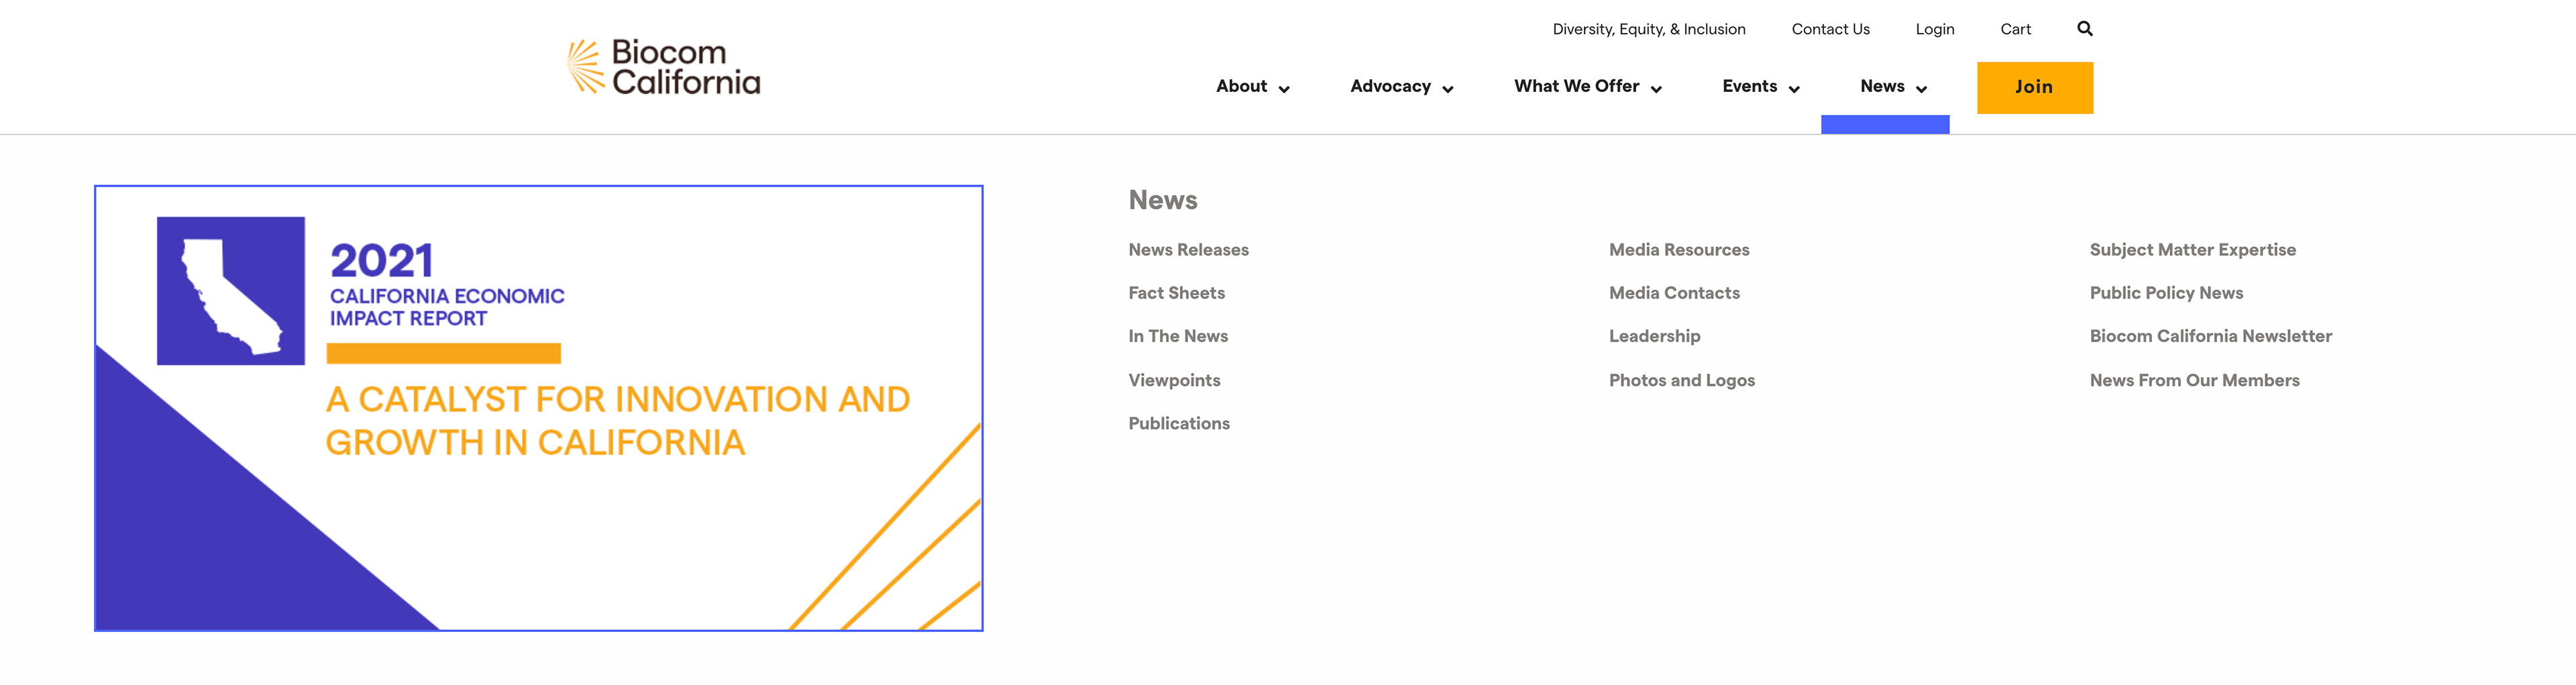Expand the Advocacy menu chevron

(1448, 89)
